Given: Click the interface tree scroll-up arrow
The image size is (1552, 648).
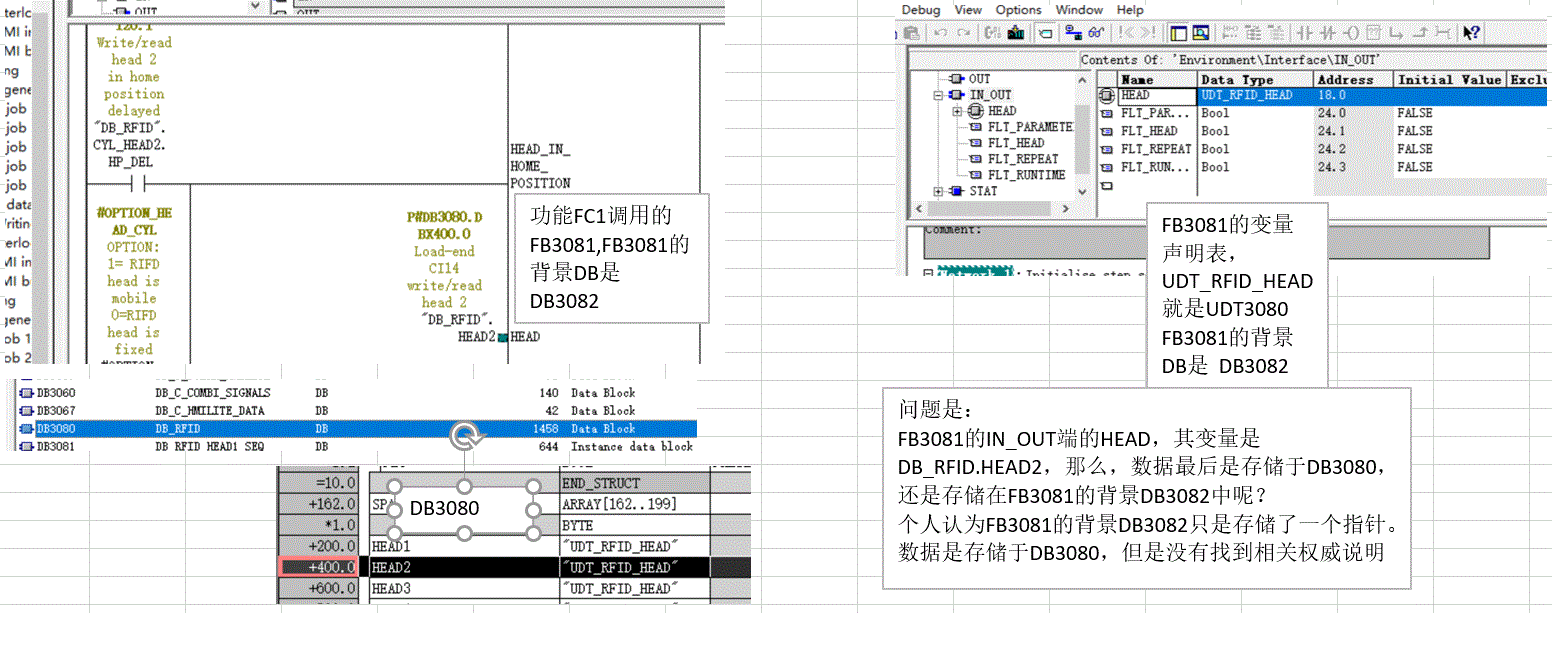Looking at the screenshot, I should tap(1084, 80).
